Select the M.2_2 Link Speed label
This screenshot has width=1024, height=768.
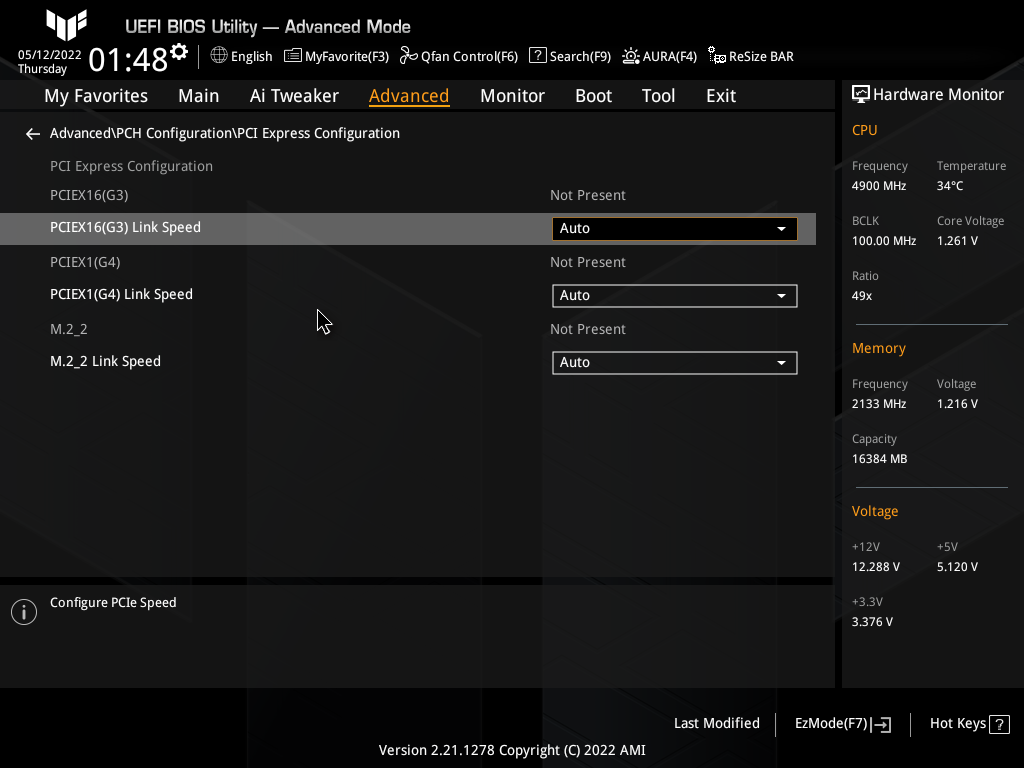coord(105,362)
